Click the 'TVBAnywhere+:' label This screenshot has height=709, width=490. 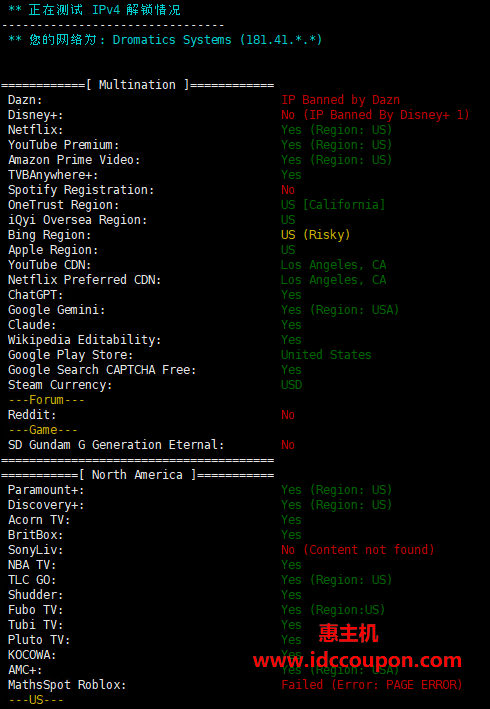[53, 175]
